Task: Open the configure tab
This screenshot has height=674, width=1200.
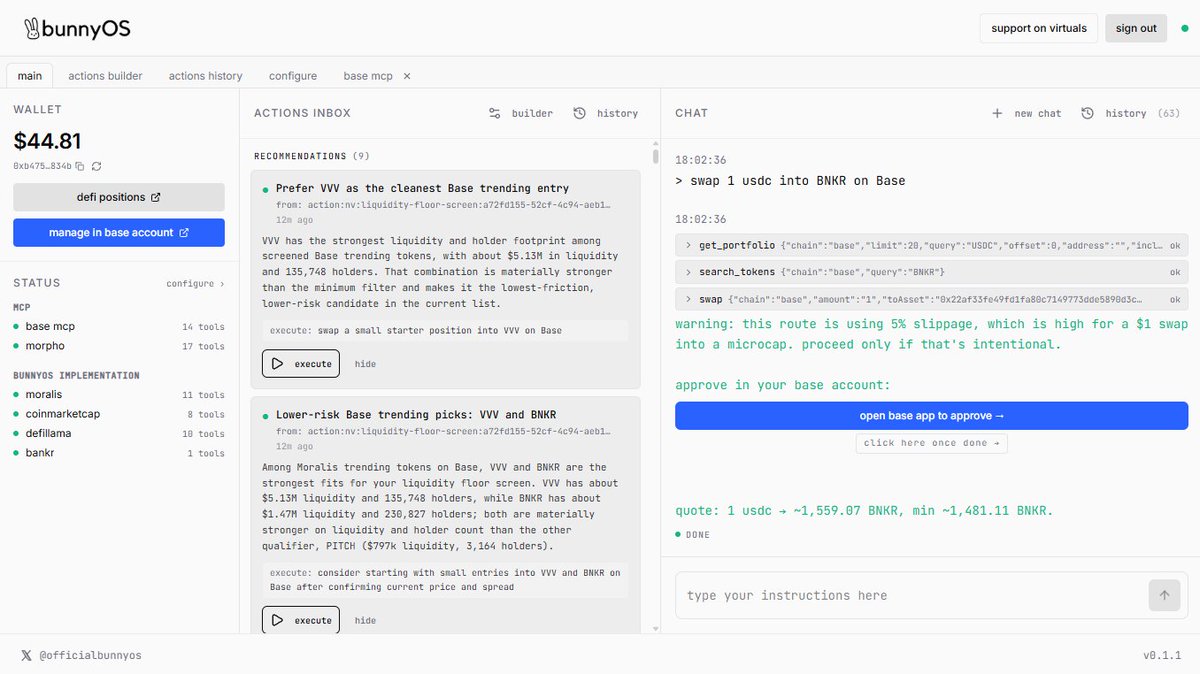Action: pos(293,76)
